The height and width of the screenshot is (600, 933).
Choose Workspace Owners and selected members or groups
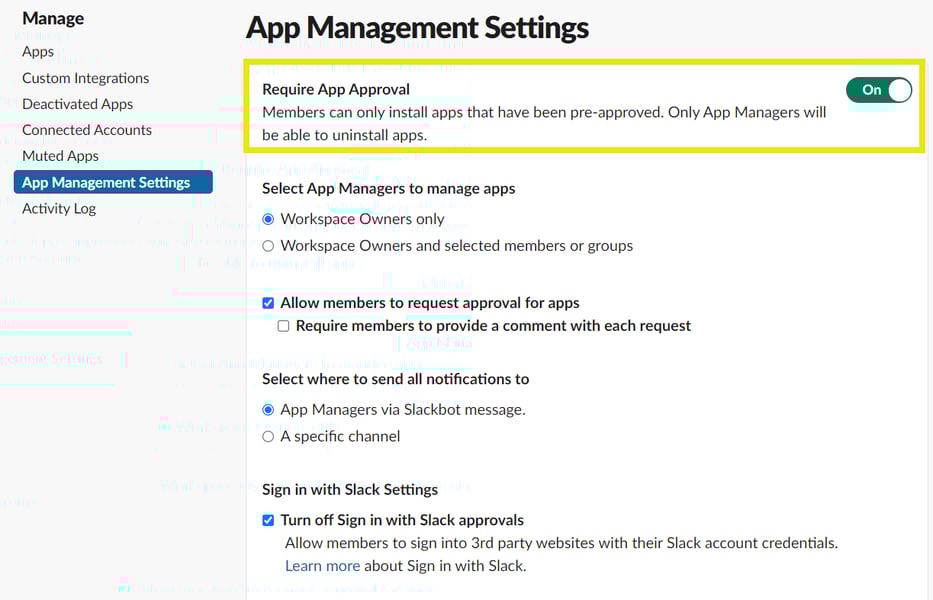268,246
